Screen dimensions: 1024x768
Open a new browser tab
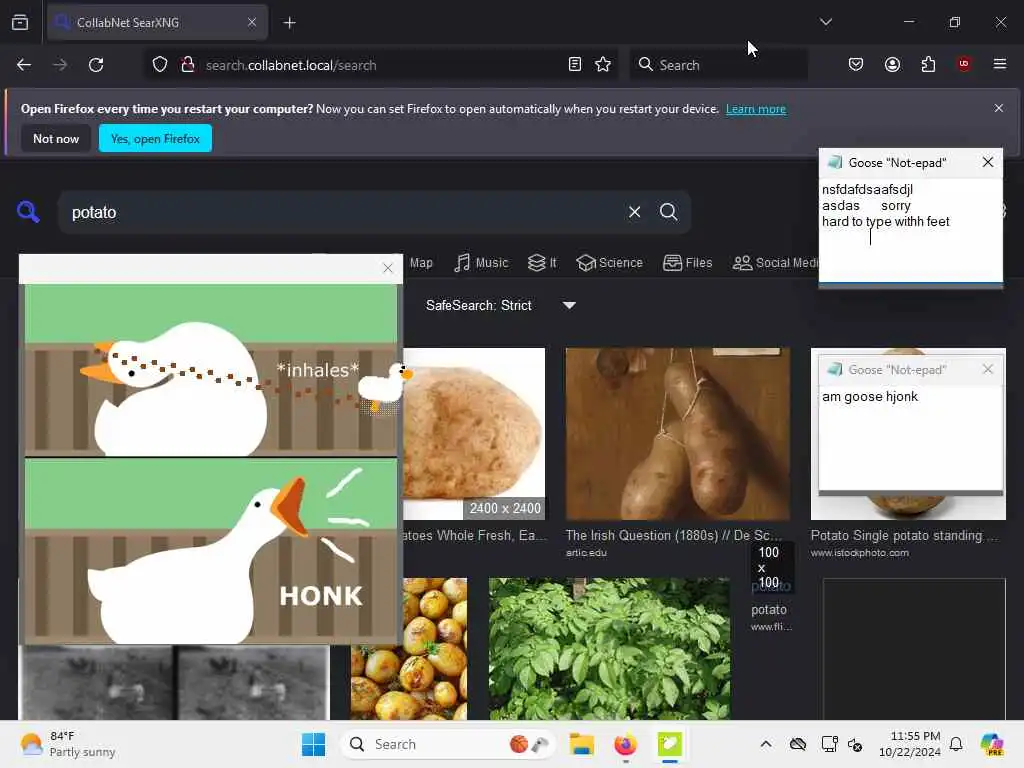pos(289,23)
